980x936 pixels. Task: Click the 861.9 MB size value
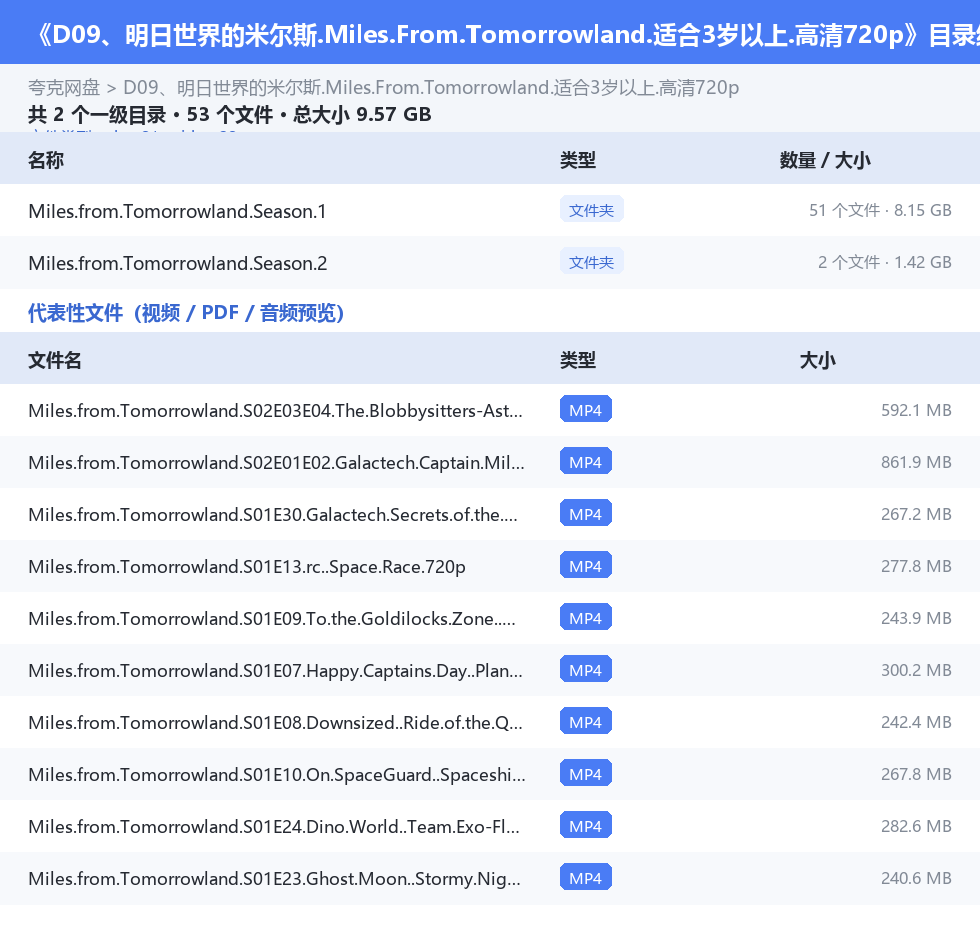click(916, 462)
